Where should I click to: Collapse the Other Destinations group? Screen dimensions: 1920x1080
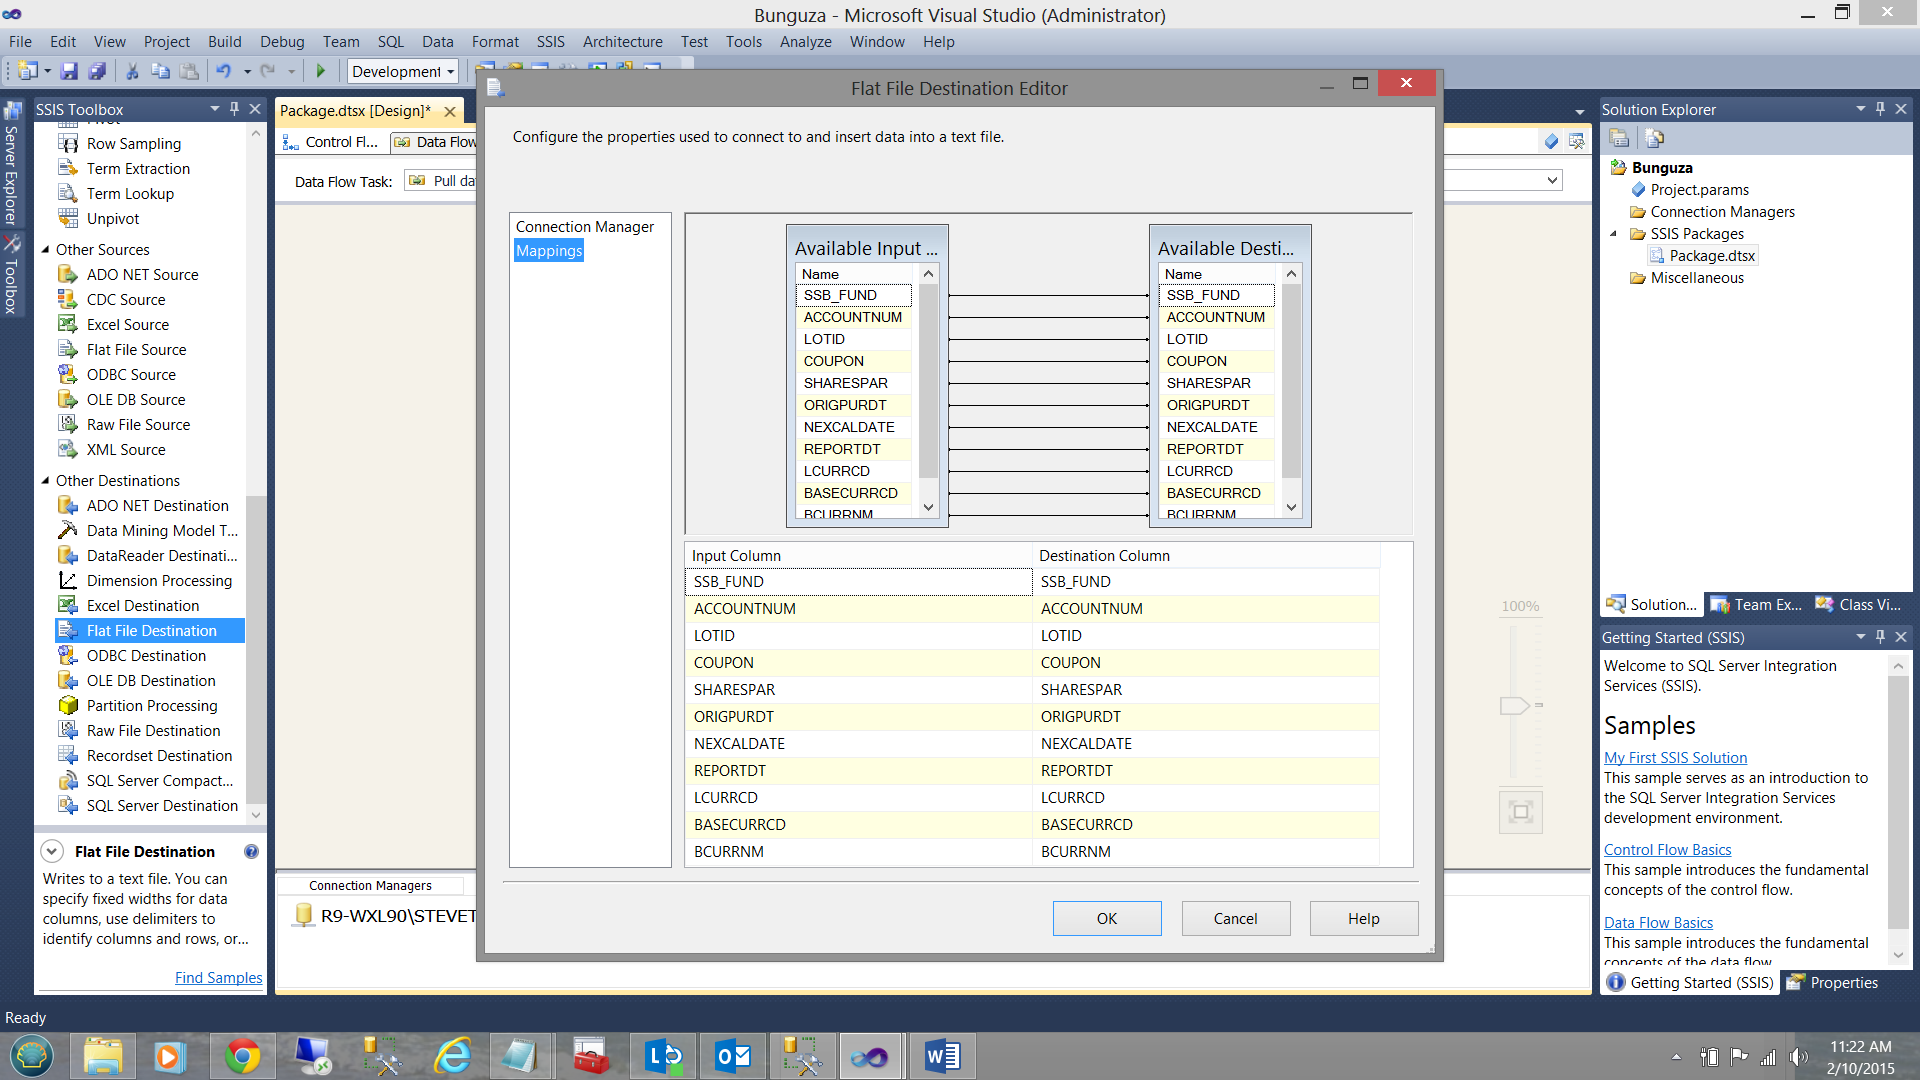[x=45, y=481]
